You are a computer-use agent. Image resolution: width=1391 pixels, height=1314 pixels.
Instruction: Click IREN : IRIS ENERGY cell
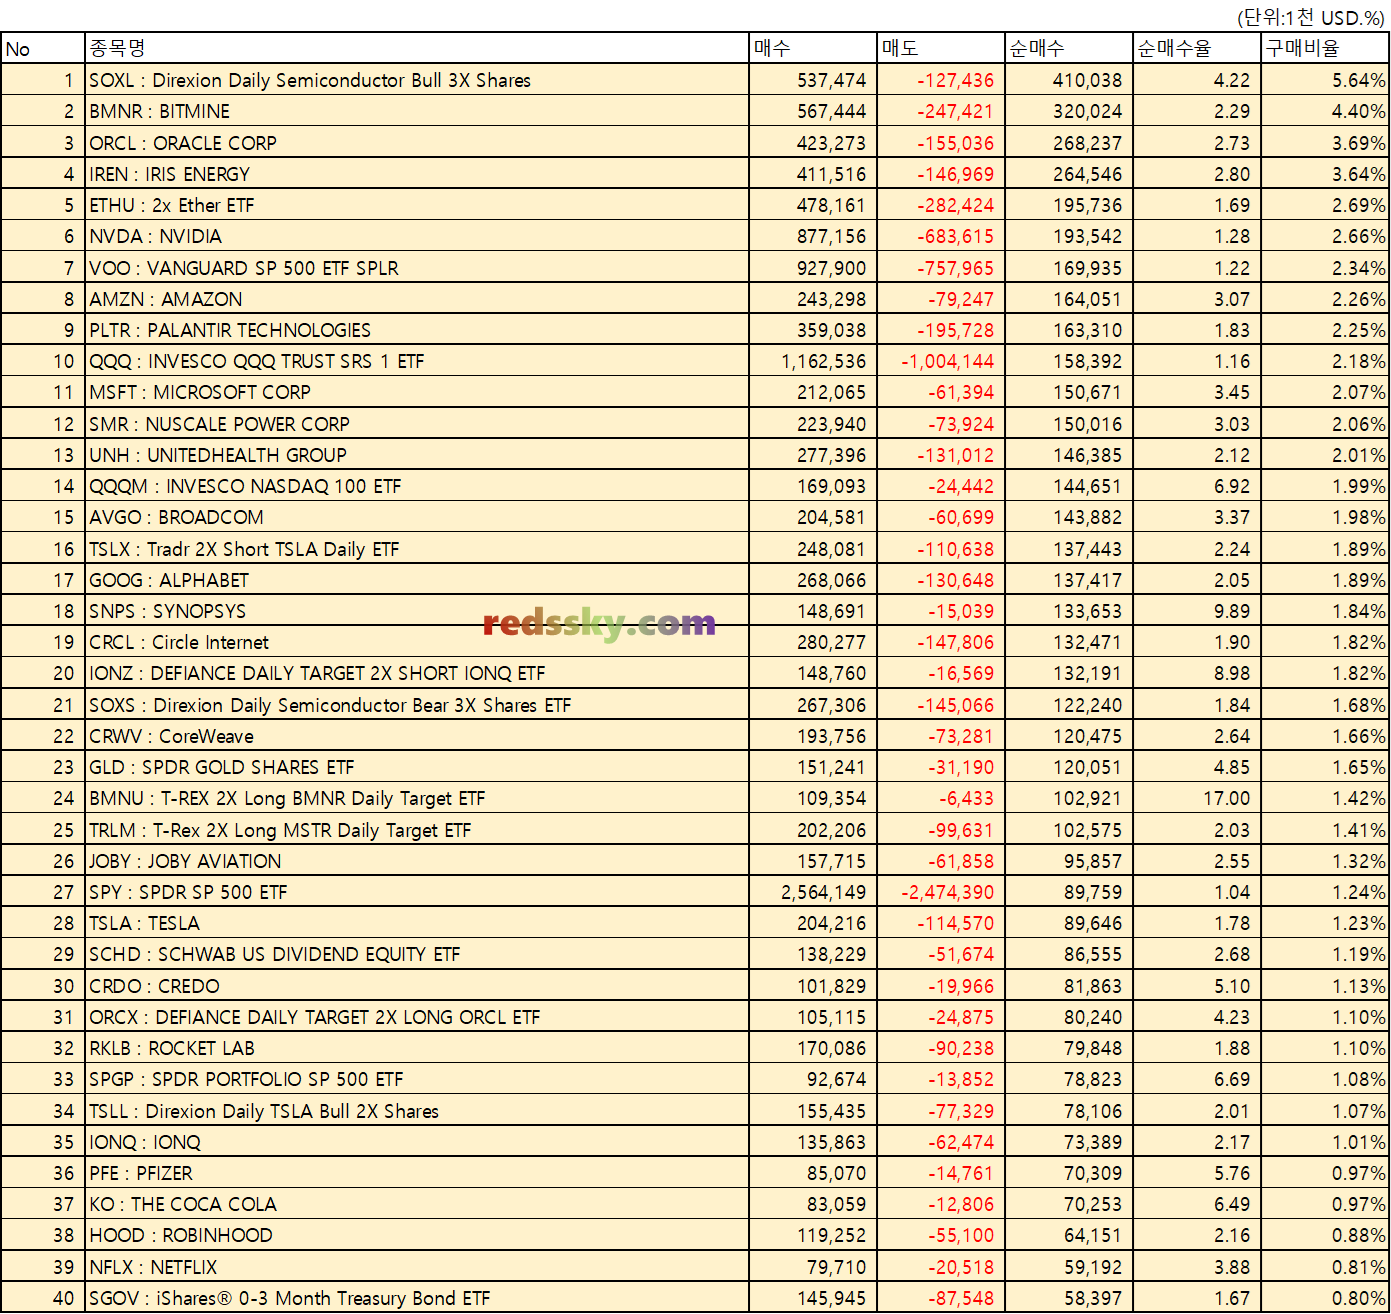click(417, 174)
